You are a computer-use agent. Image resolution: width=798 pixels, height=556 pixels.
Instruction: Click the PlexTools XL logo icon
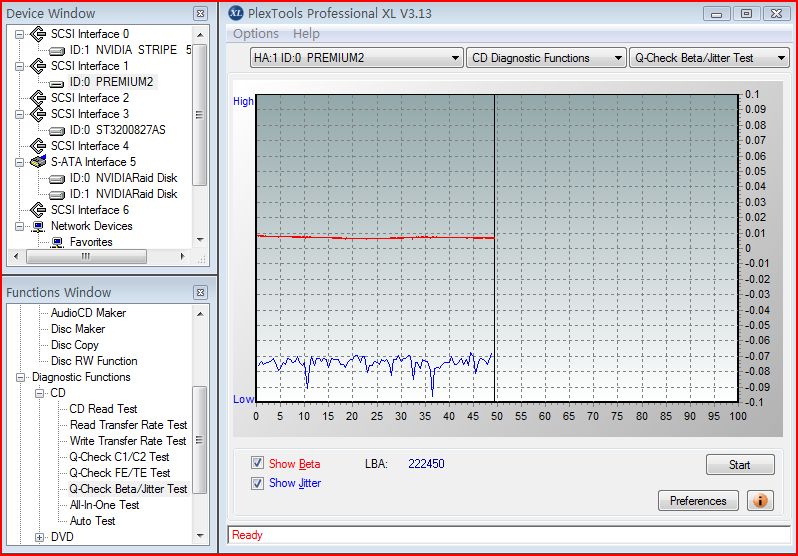236,13
